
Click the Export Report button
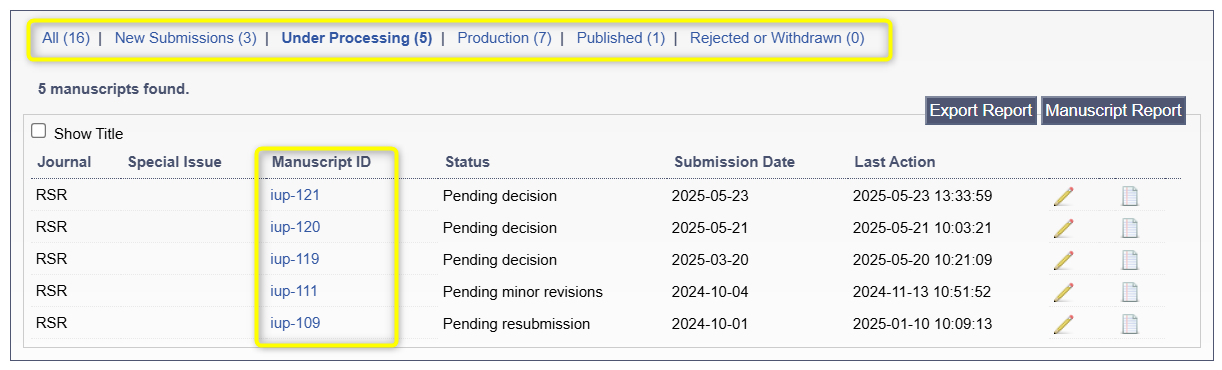pyautogui.click(x=981, y=111)
